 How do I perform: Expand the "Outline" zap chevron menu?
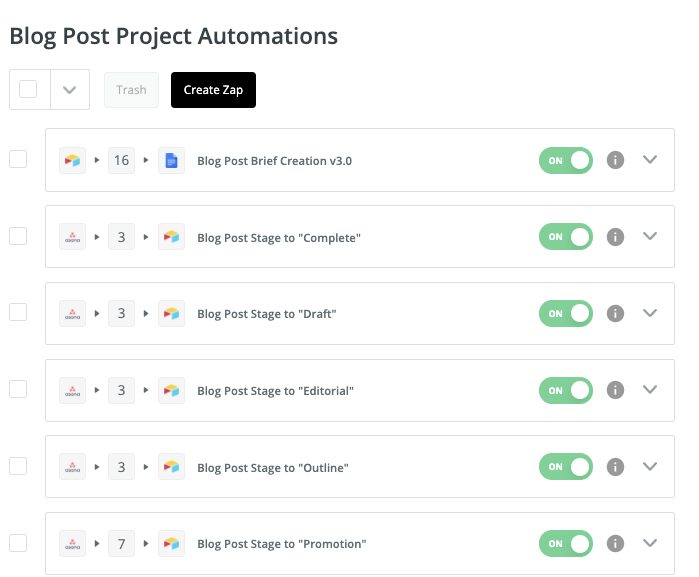click(650, 466)
